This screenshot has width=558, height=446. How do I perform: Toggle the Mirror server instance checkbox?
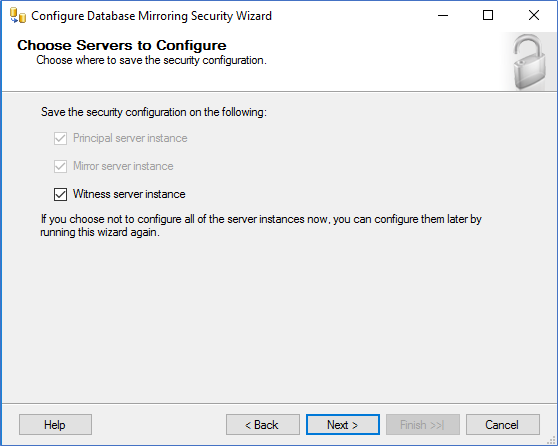[x=60, y=166]
